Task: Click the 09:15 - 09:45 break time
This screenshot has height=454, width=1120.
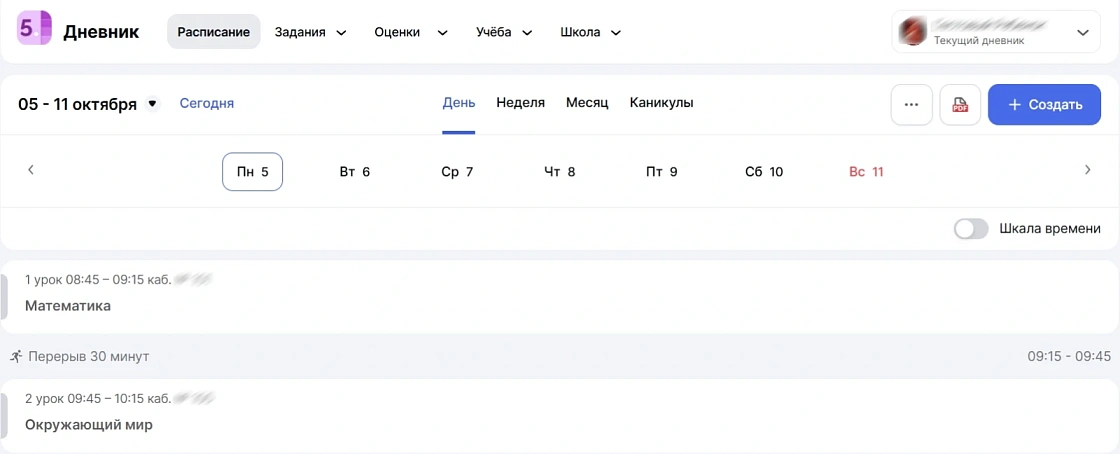Action: click(1069, 356)
